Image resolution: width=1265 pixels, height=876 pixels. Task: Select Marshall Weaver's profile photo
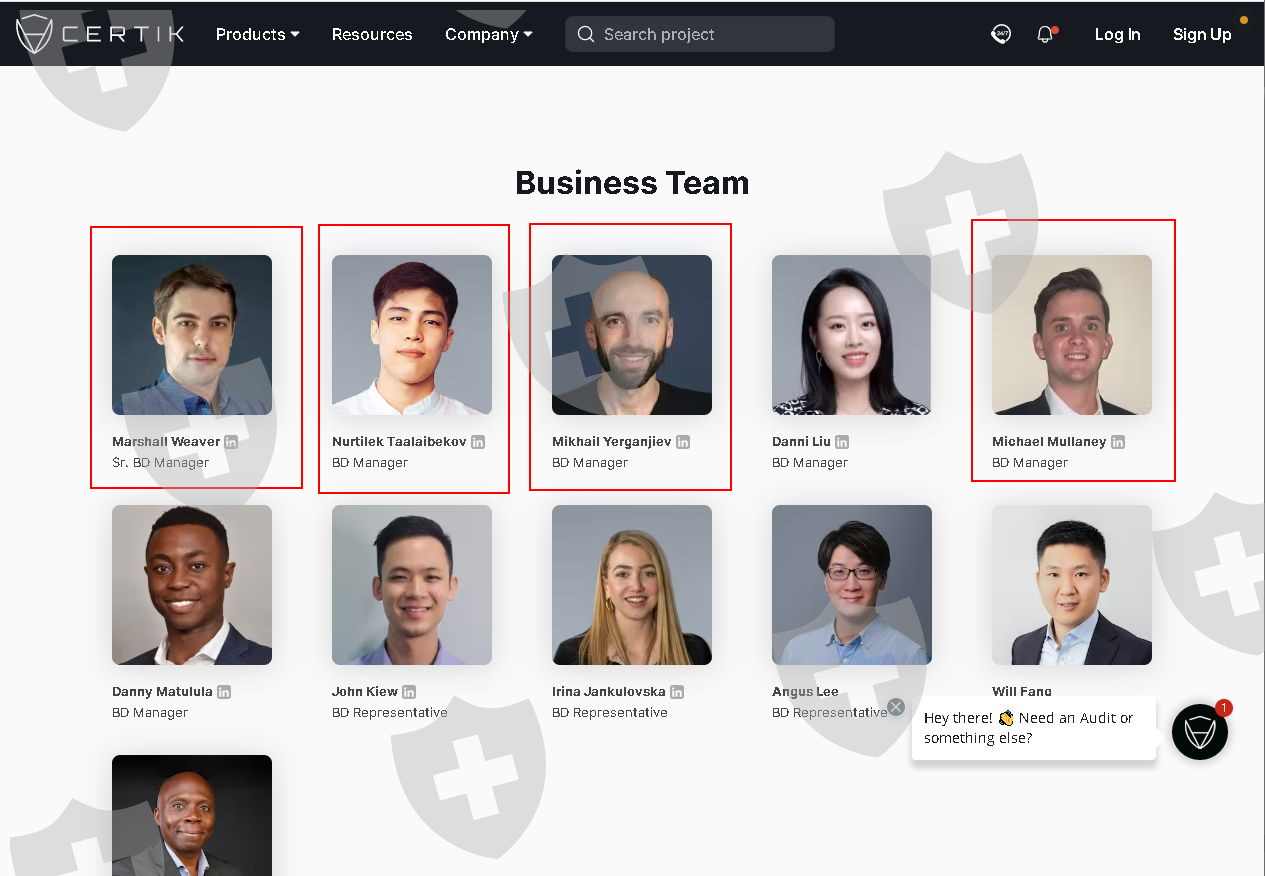tap(192, 335)
